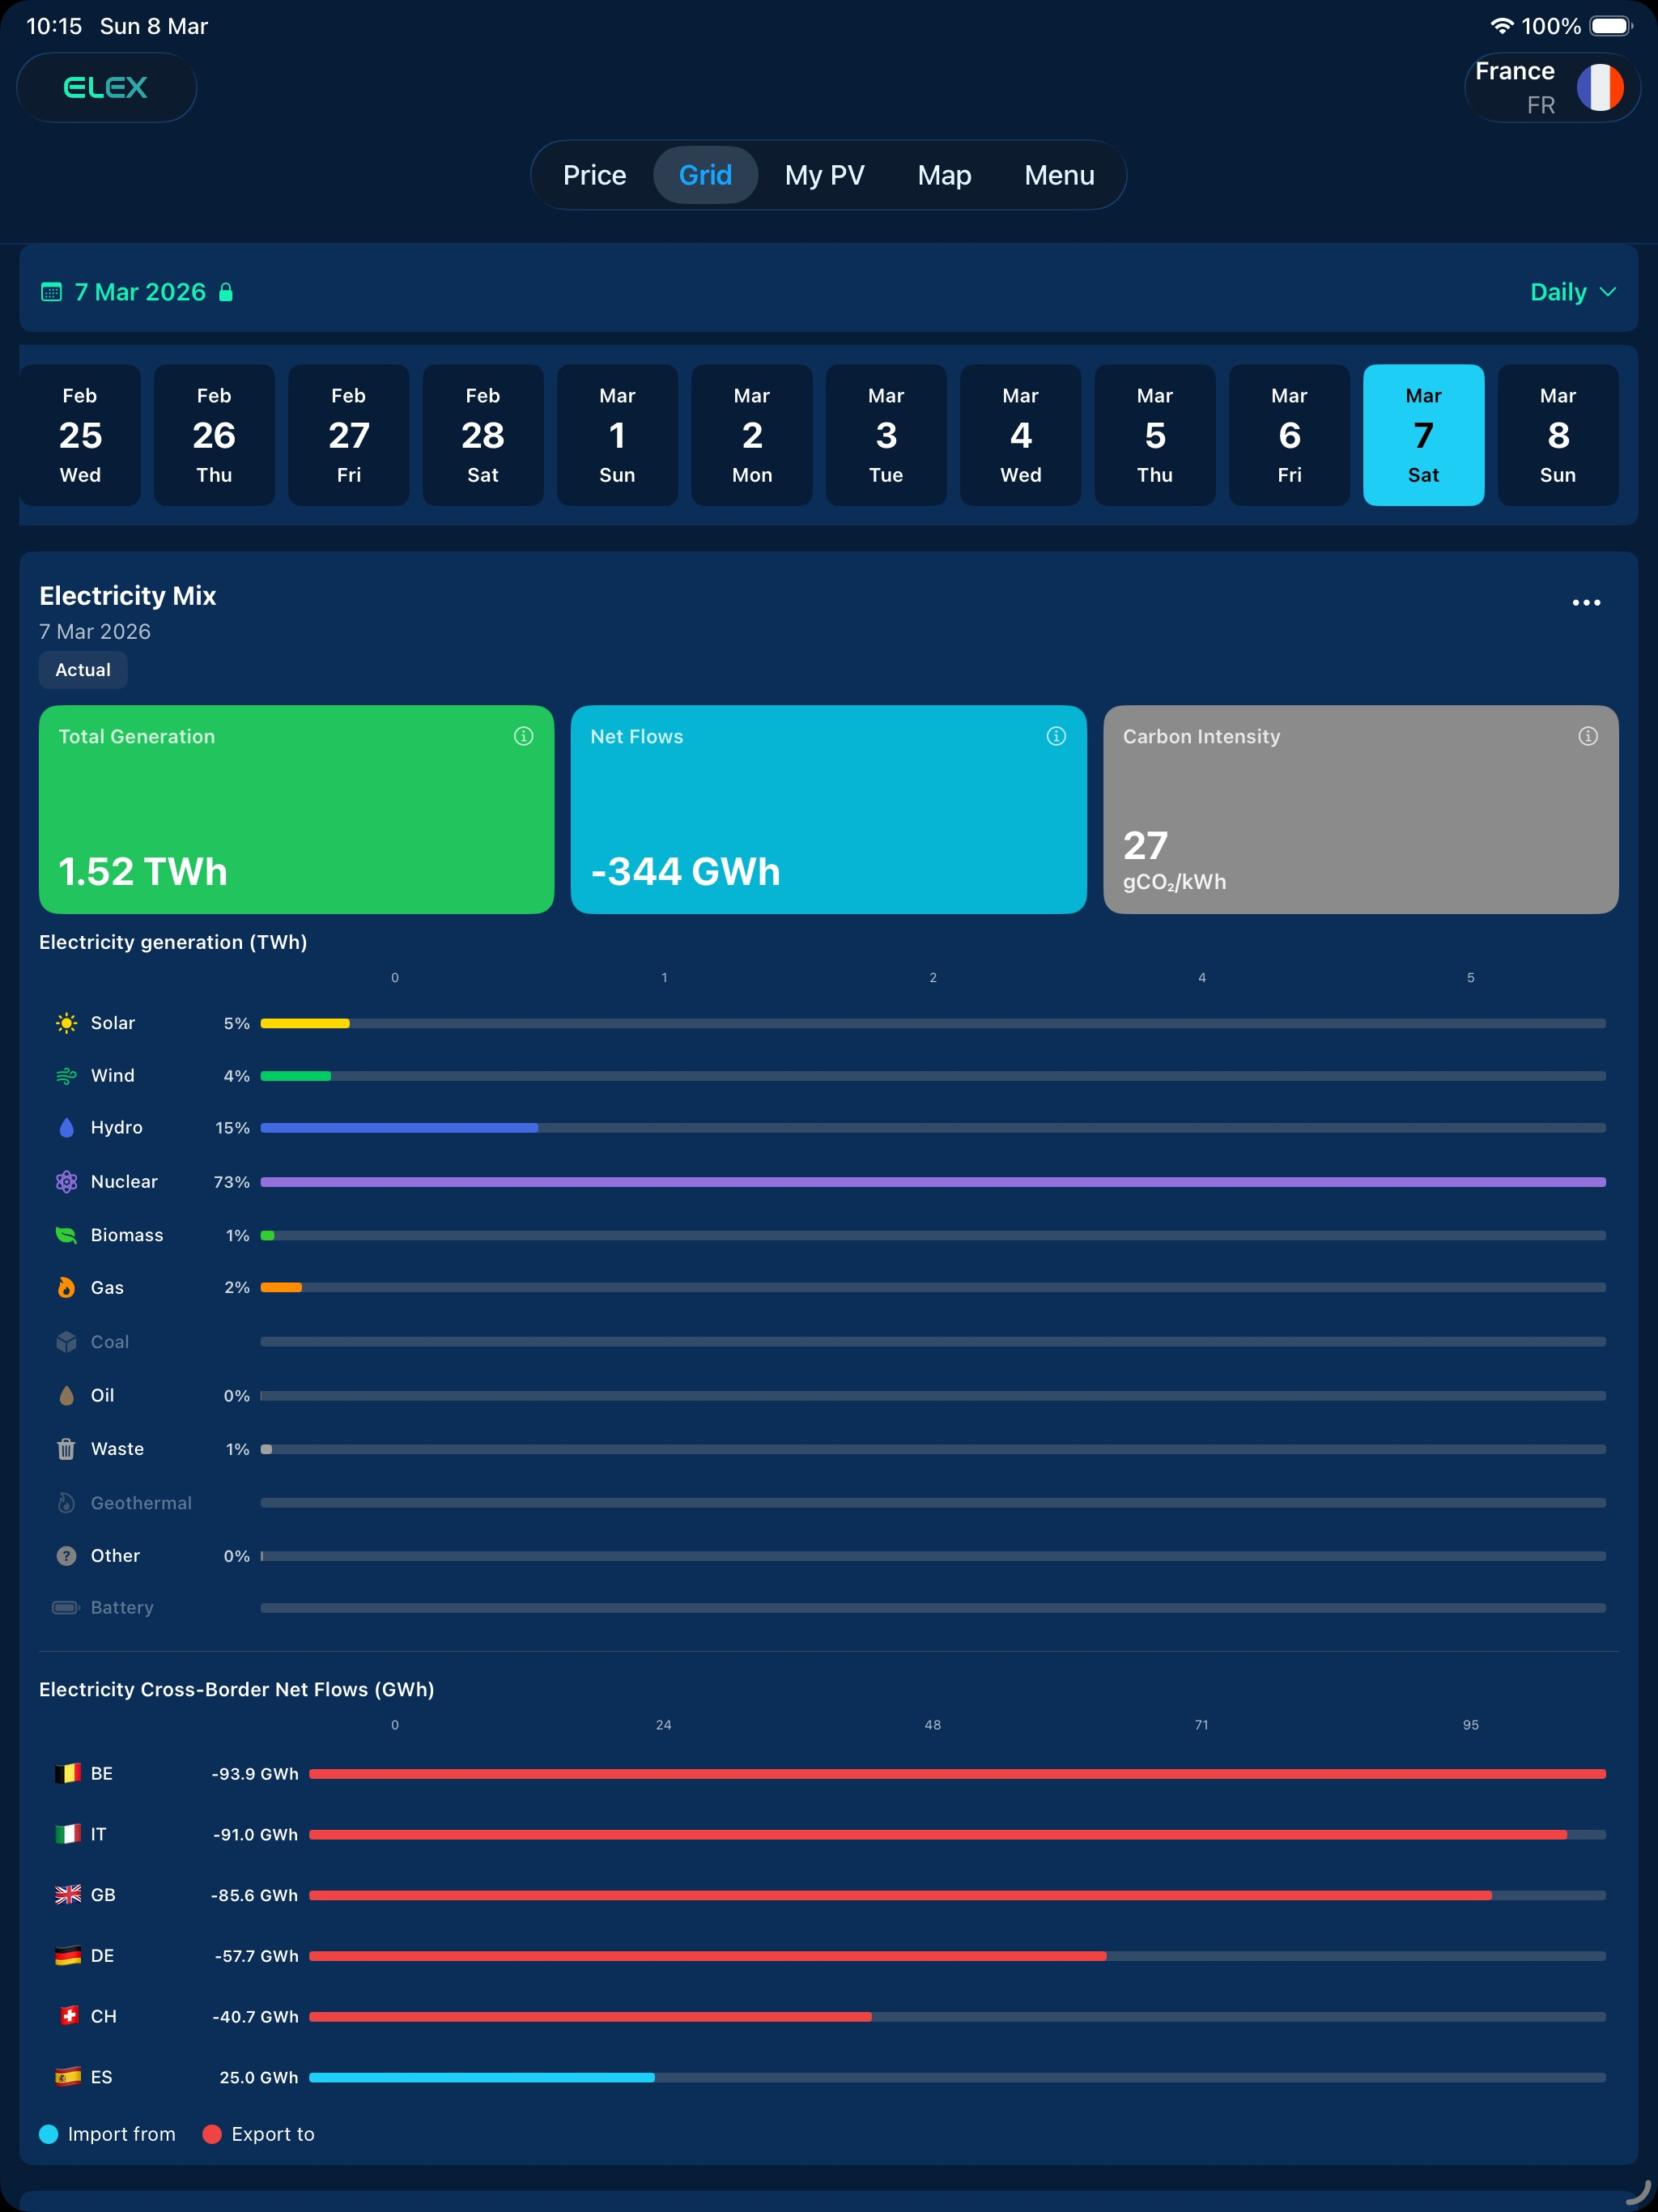
Task: Tap the Switzerland CH flag icon
Action: click(68, 2016)
